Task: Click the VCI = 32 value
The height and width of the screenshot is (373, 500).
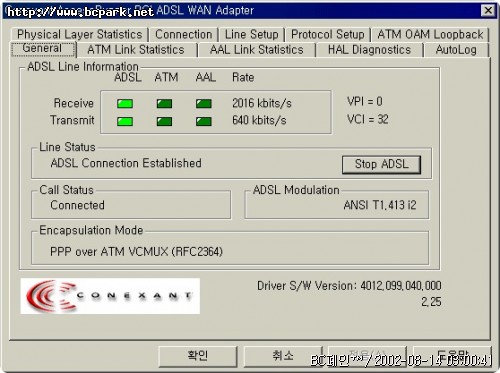Action: point(368,119)
